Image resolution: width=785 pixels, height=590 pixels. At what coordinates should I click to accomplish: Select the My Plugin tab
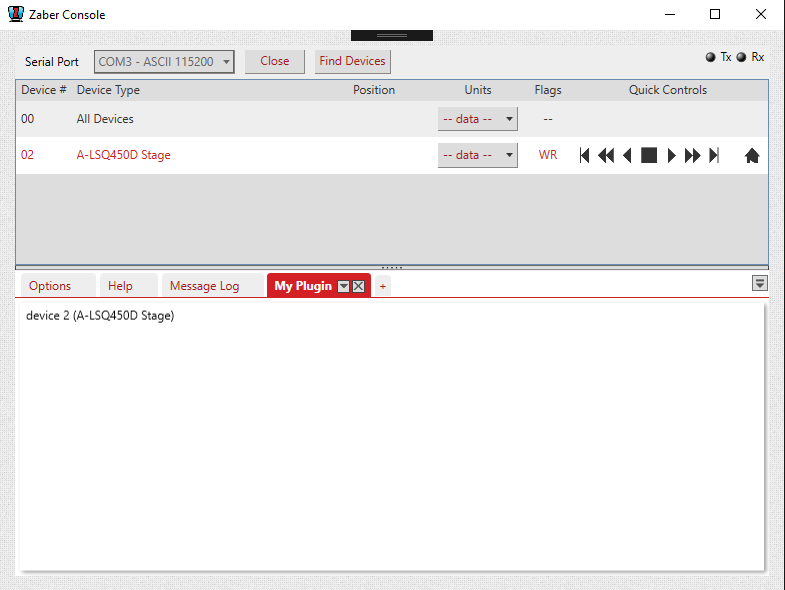click(303, 286)
